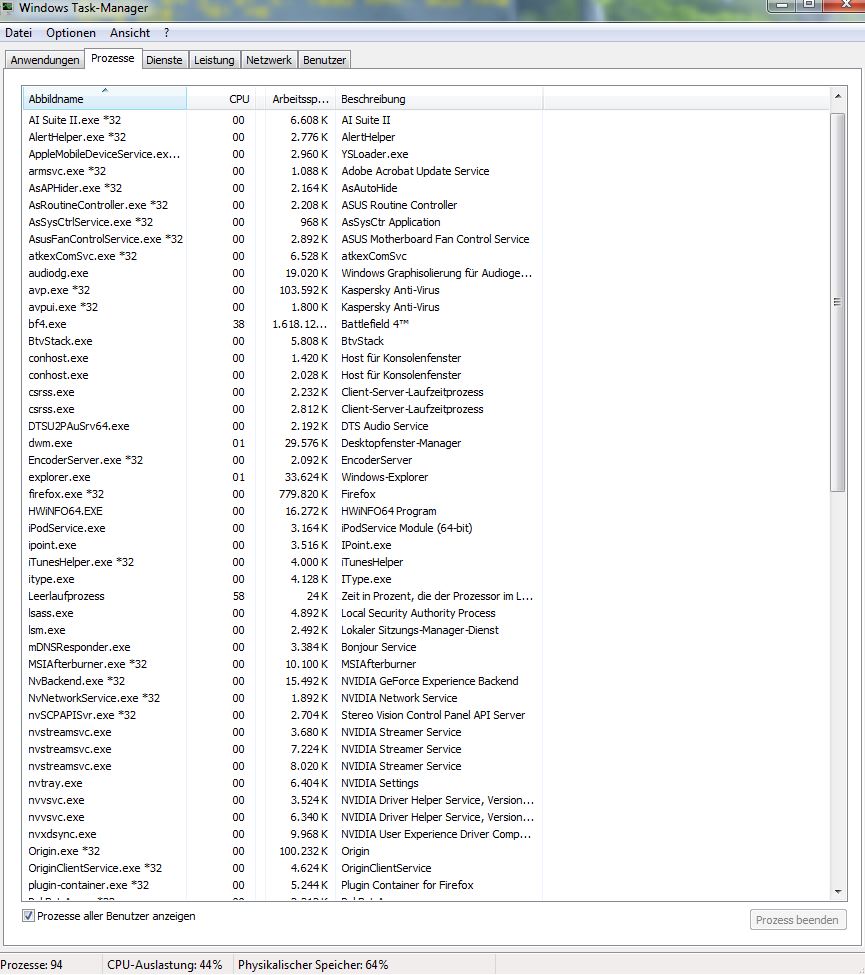Open the ? help menu
Image resolution: width=865 pixels, height=975 pixels.
click(167, 33)
